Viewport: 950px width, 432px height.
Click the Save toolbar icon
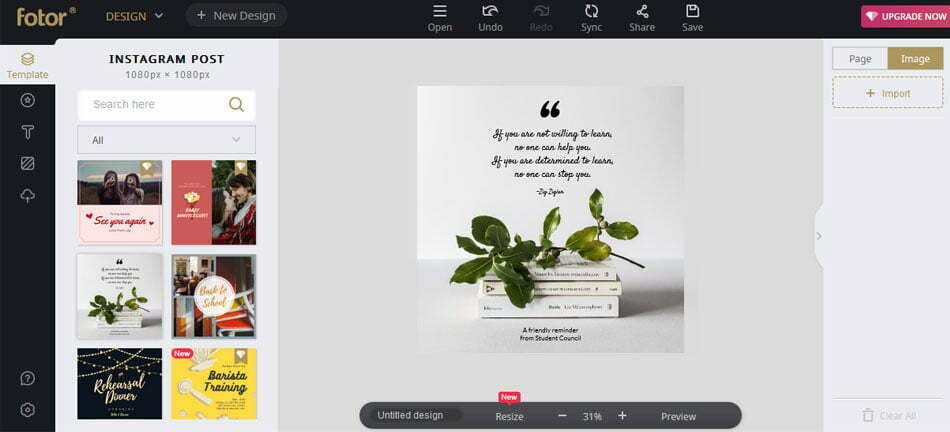point(693,18)
